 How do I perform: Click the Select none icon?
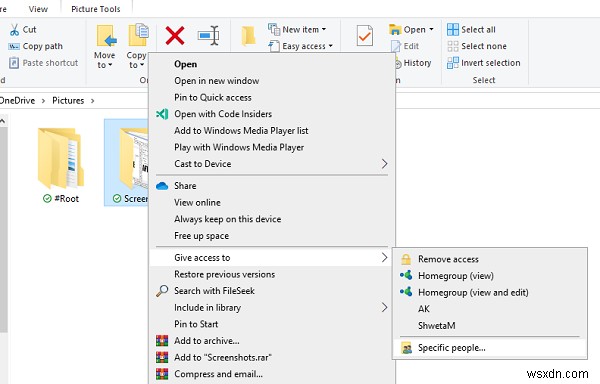tap(453, 46)
